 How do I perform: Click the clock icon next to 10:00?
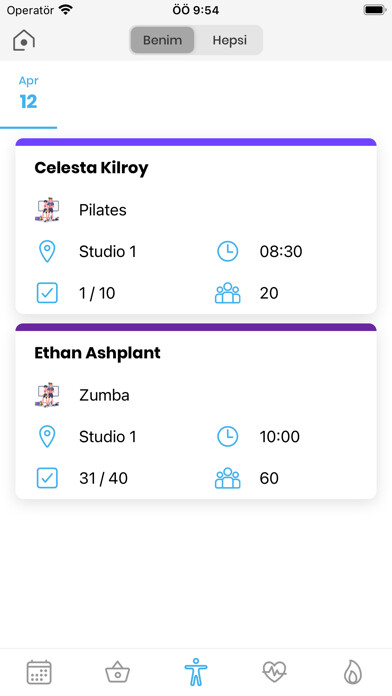coord(228,436)
